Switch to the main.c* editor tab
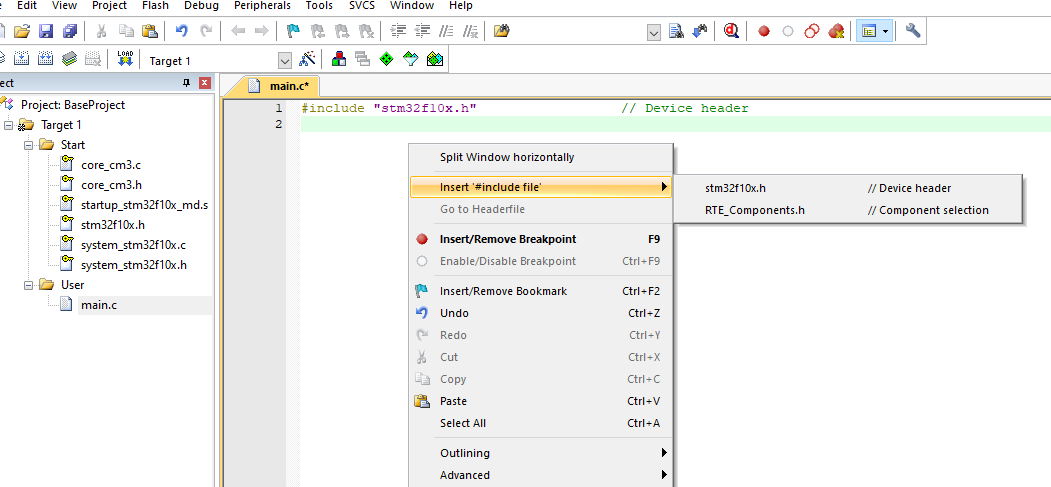Viewport: 1051px width, 487px height. (x=282, y=86)
